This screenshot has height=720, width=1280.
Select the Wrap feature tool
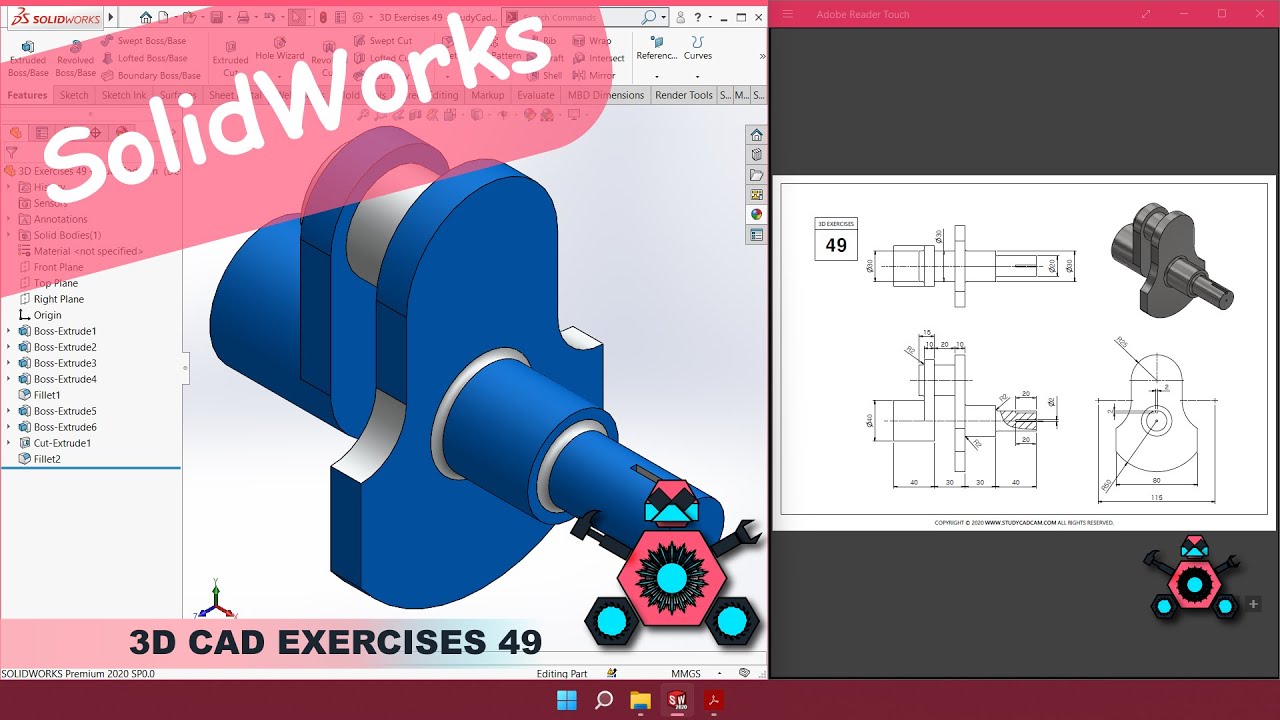point(592,41)
